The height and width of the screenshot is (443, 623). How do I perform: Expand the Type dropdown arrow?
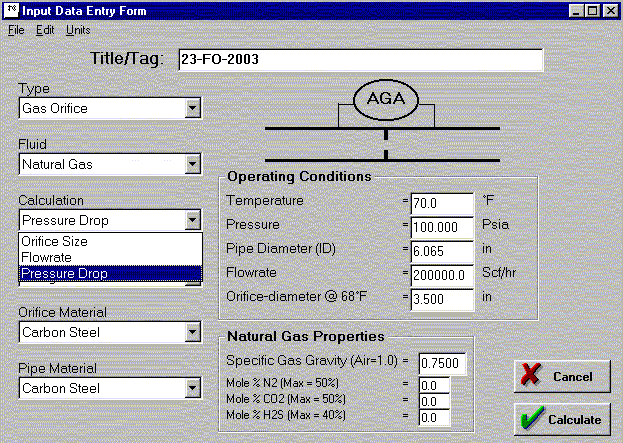coord(192,108)
